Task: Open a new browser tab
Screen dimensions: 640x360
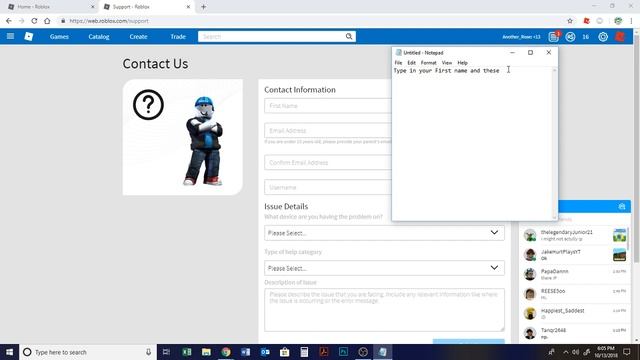Action: click(203, 7)
